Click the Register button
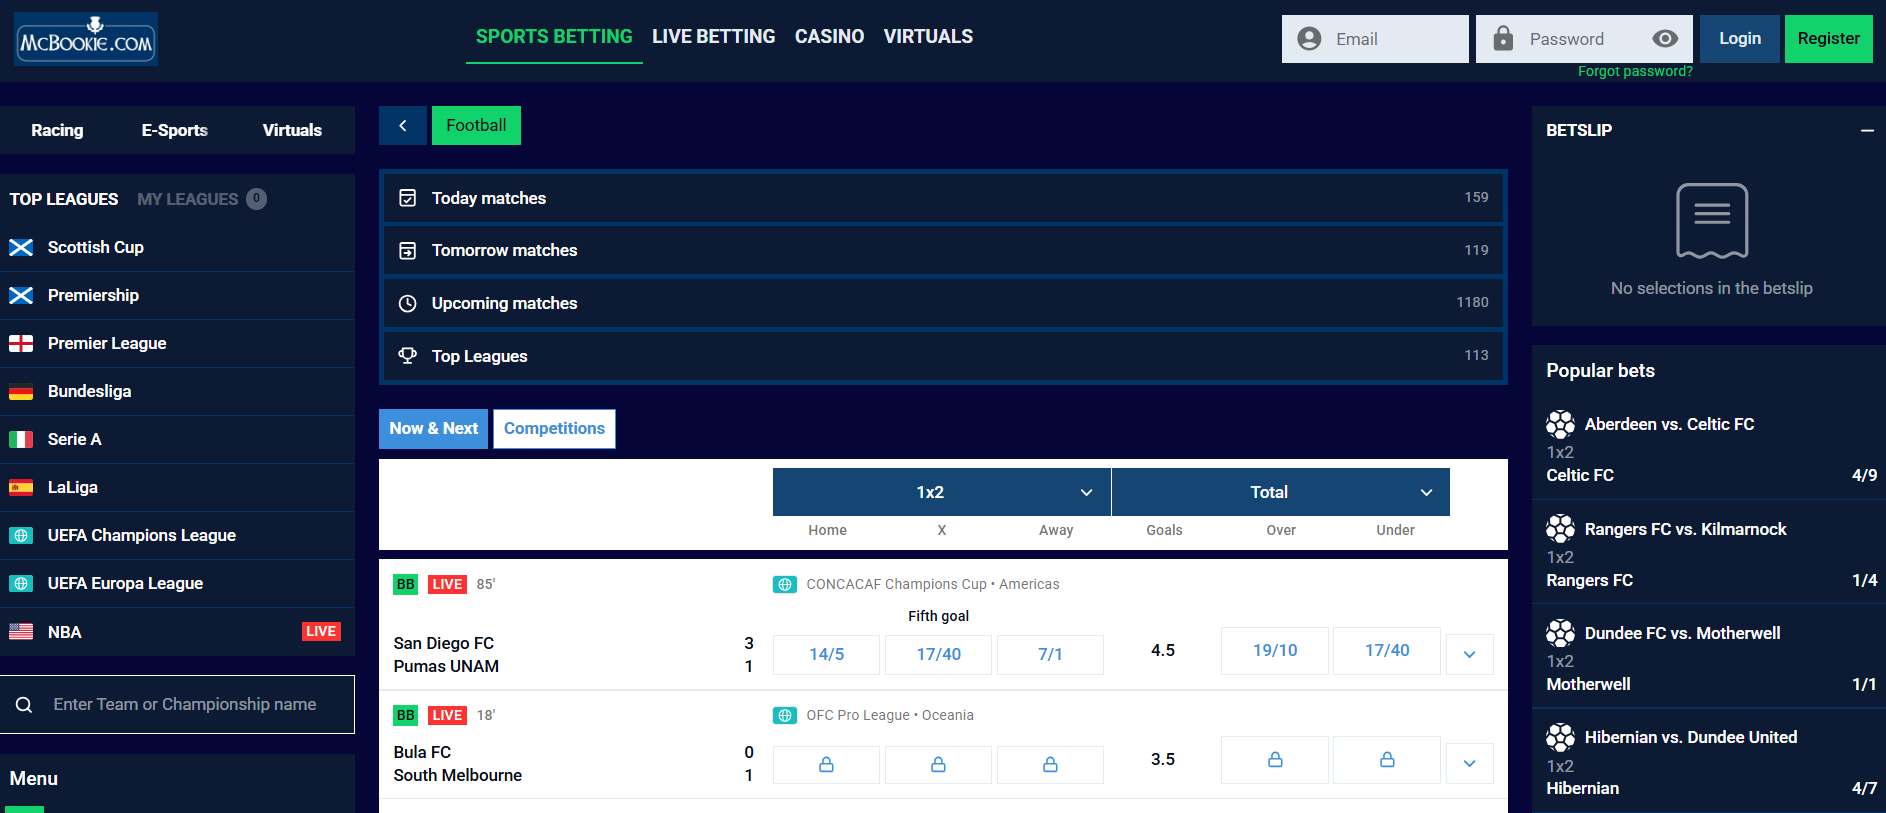 [x=1829, y=39]
